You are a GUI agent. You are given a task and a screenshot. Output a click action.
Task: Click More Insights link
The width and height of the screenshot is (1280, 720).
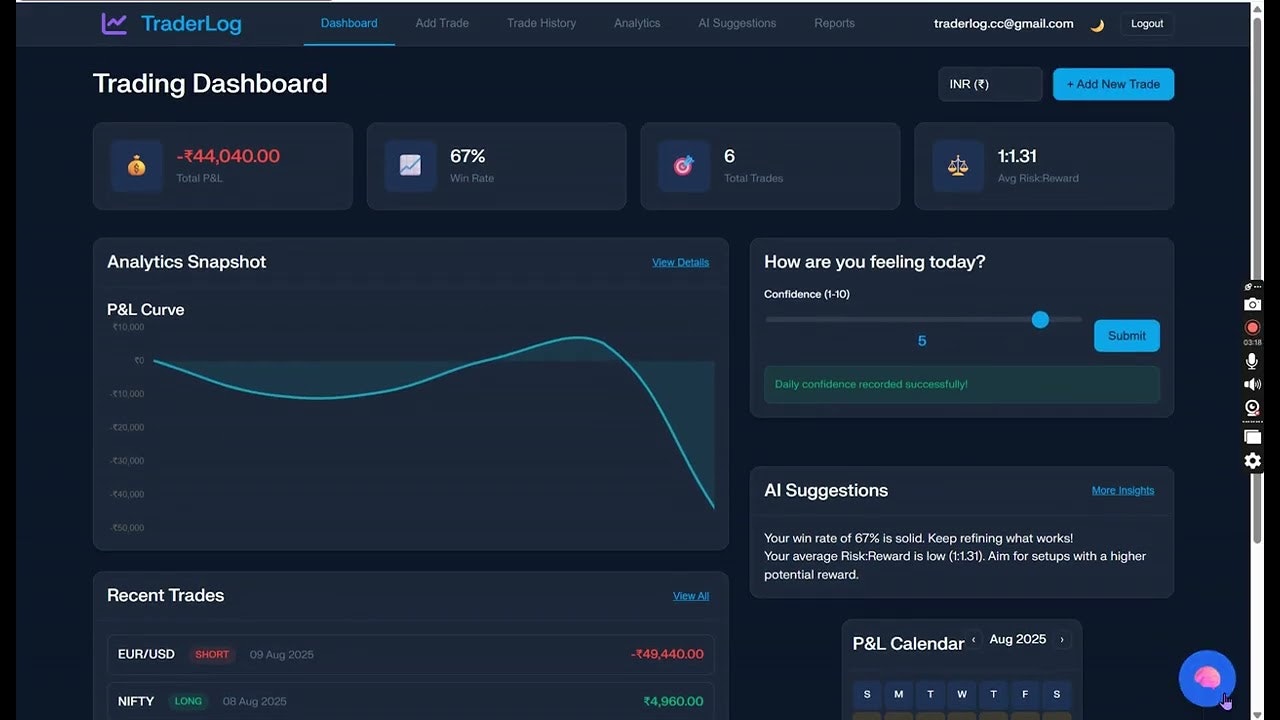pyautogui.click(x=1123, y=490)
